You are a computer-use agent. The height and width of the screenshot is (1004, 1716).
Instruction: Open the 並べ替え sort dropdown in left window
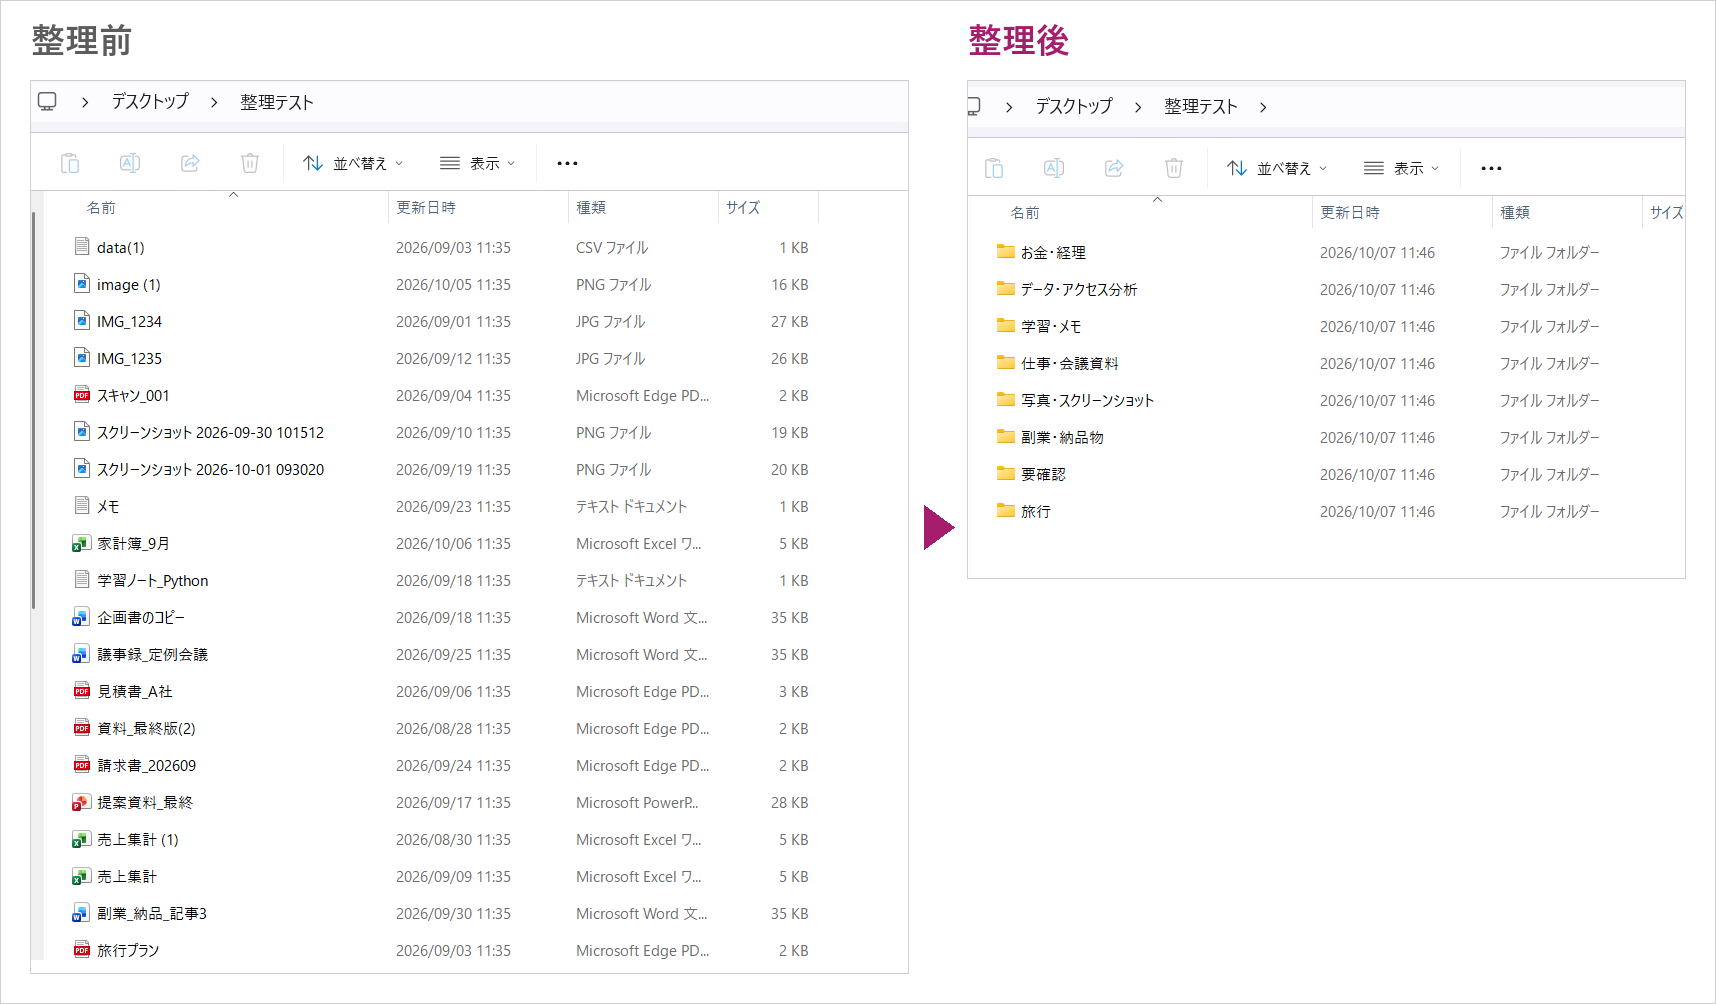click(x=354, y=163)
